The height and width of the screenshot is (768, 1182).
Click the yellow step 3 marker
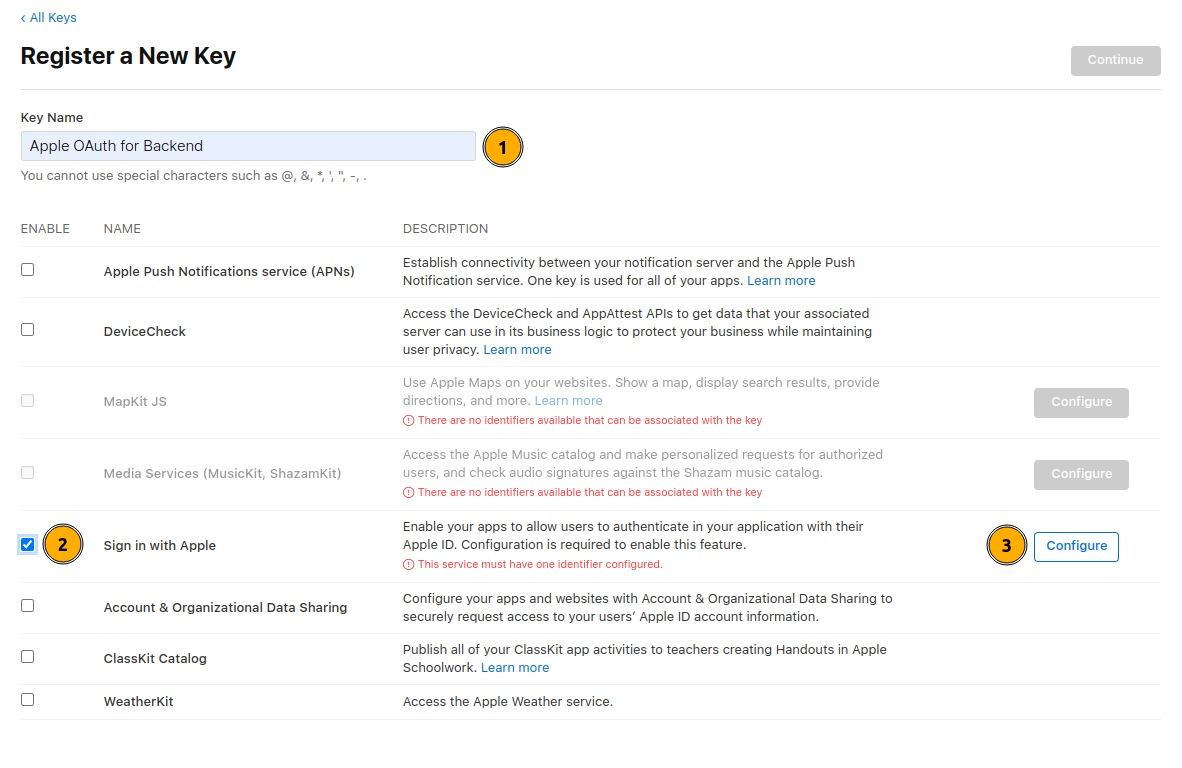click(x=1006, y=546)
